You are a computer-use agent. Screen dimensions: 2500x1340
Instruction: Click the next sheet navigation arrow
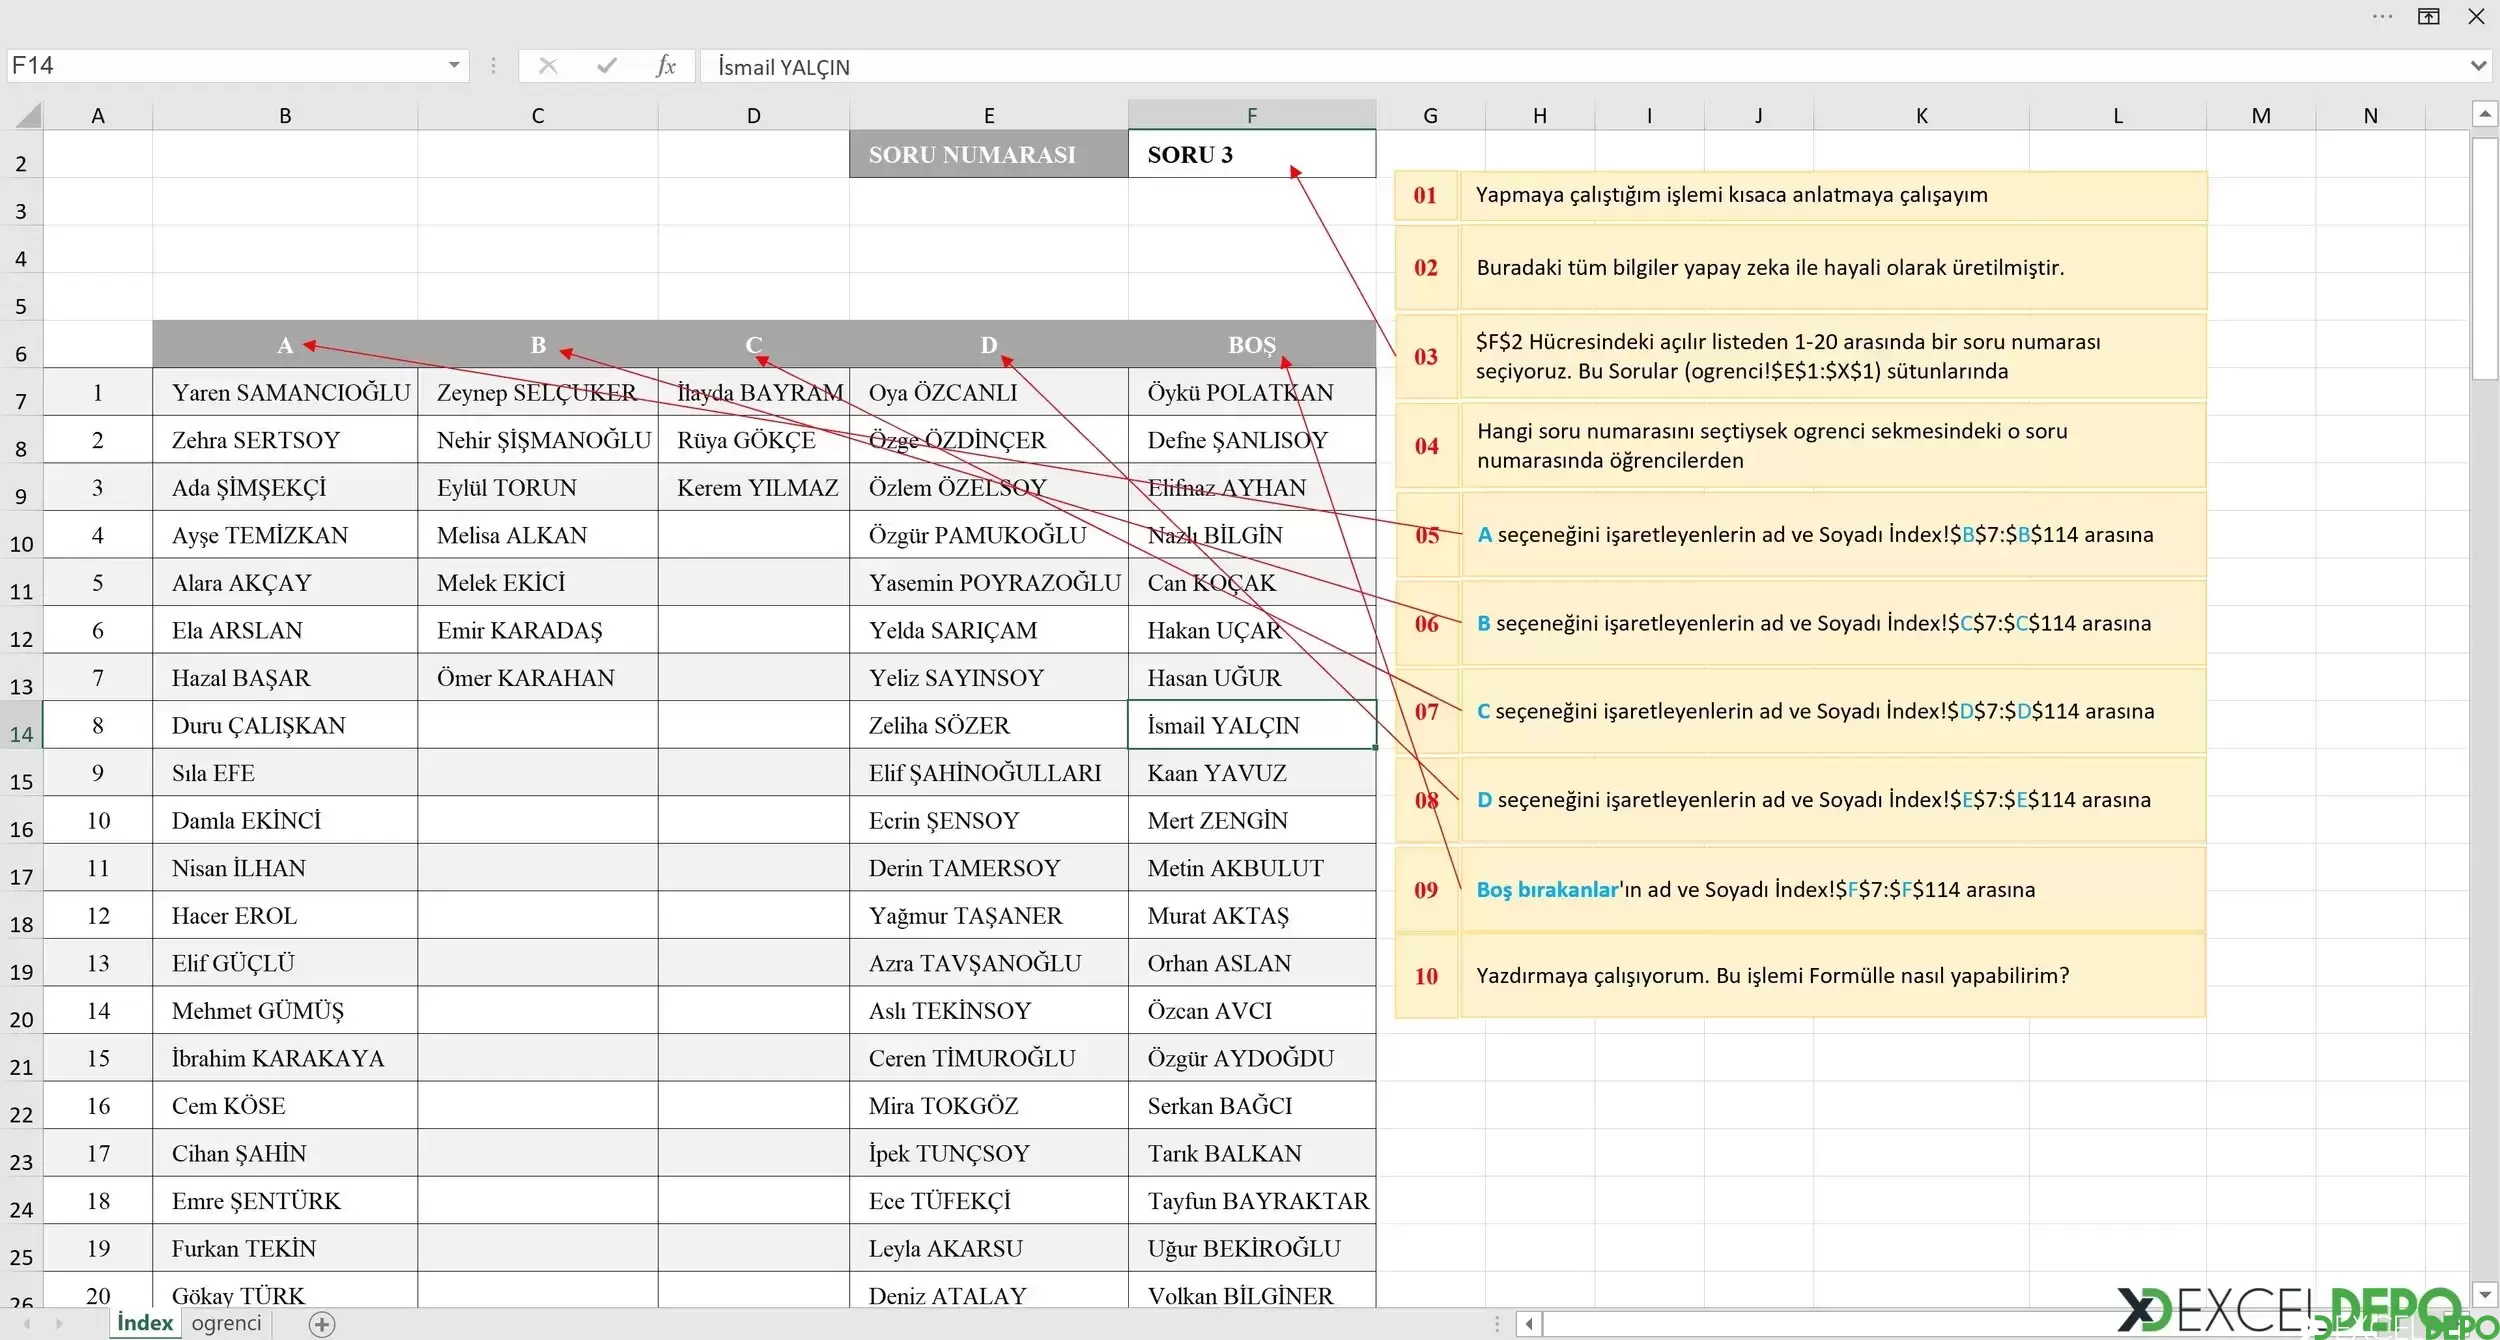(x=59, y=1324)
